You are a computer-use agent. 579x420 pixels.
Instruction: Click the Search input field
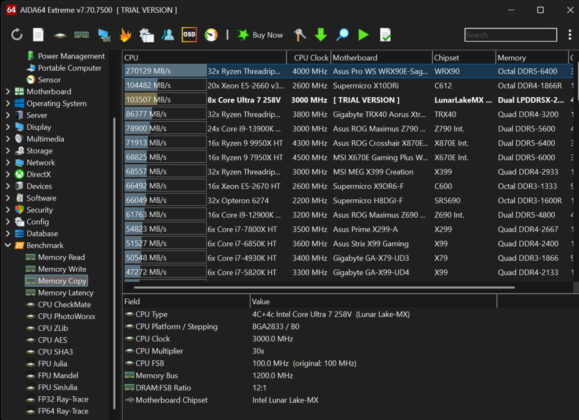click(510, 35)
